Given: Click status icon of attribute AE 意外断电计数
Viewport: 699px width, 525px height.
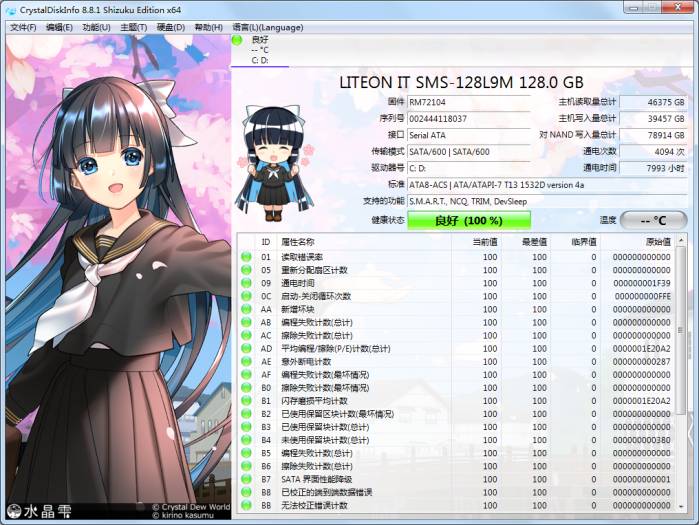Looking at the screenshot, I should [246, 361].
